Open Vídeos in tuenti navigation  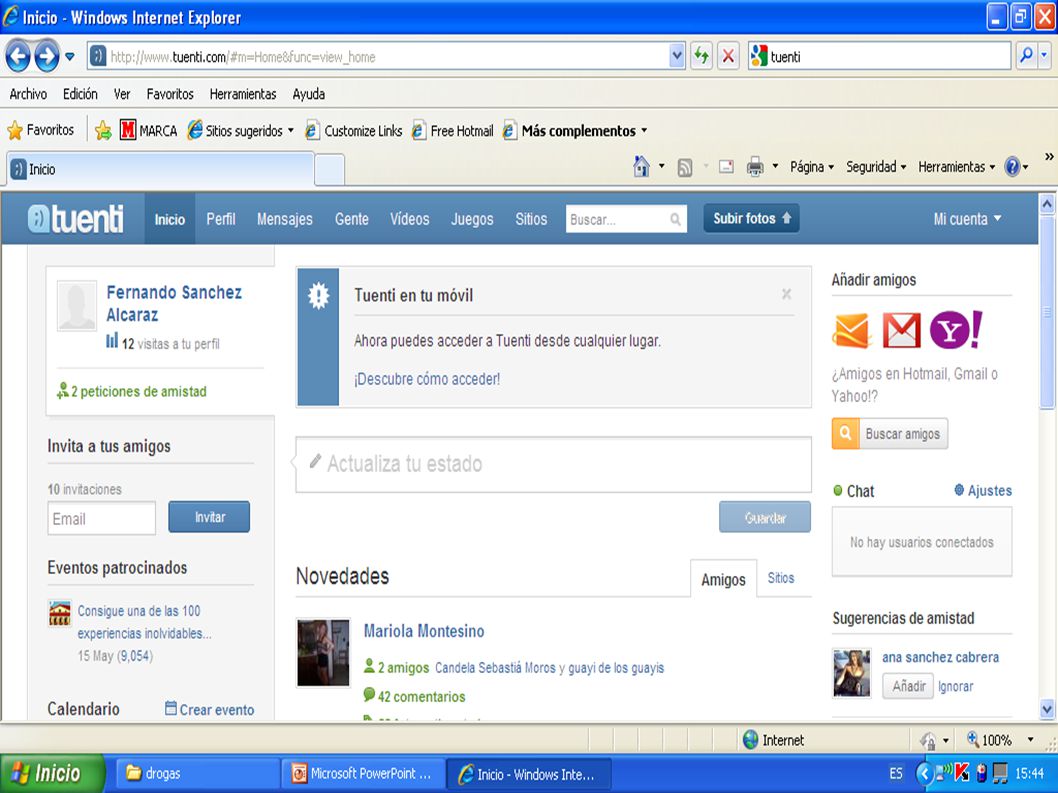tap(410, 219)
